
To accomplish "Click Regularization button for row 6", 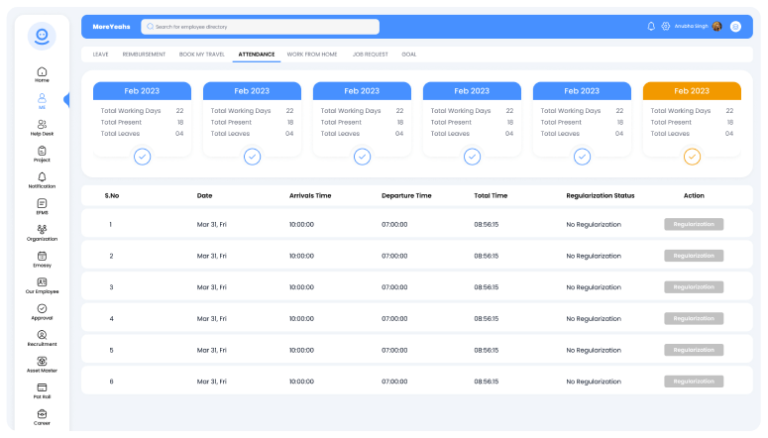I will pos(693,381).
